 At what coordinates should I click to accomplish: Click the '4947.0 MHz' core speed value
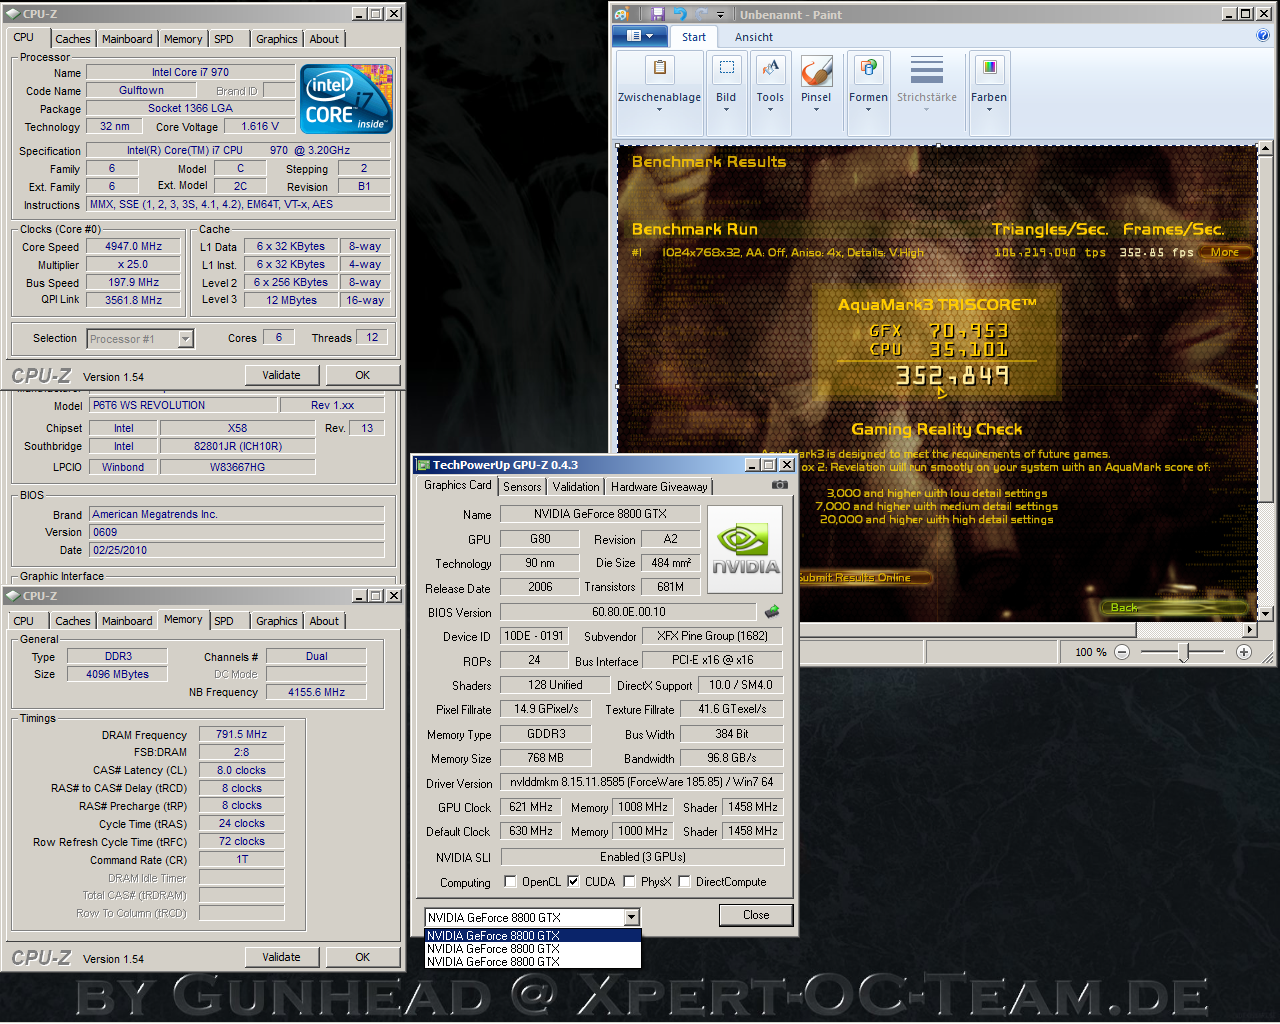click(133, 246)
